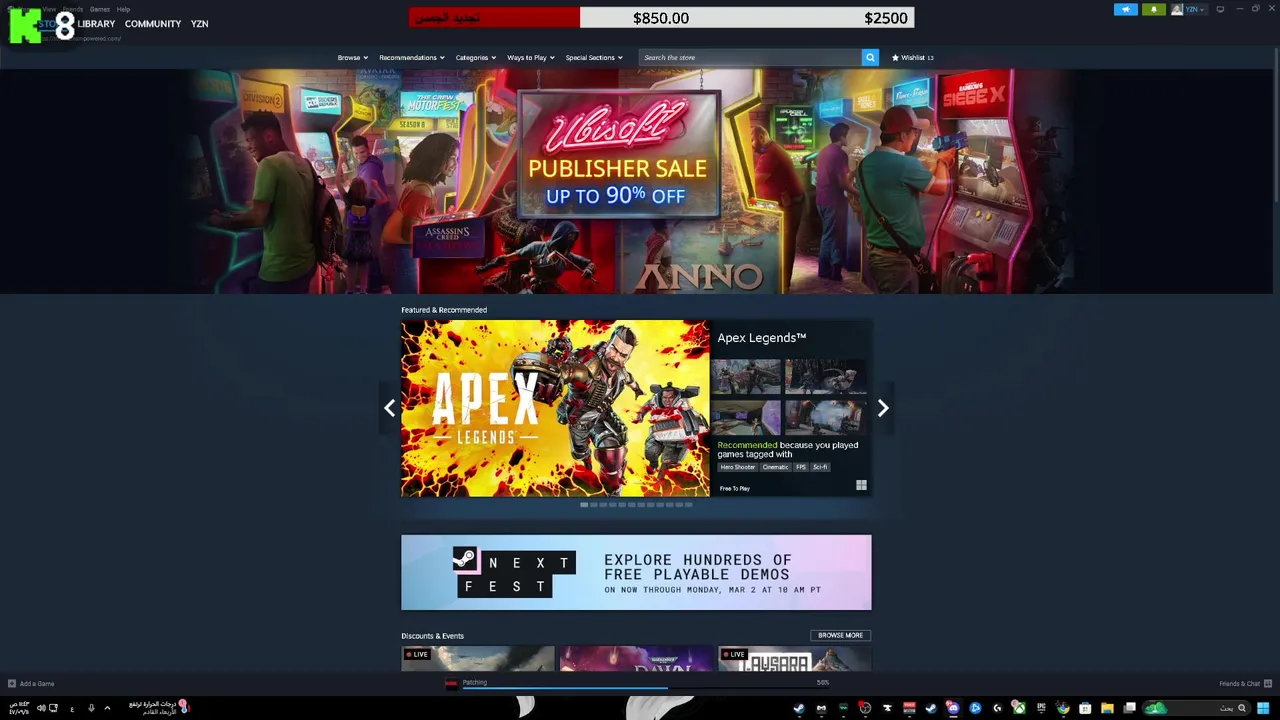The height and width of the screenshot is (720, 1280).
Task: Open Microsoft Store from the taskbar
Action: coord(1085,708)
